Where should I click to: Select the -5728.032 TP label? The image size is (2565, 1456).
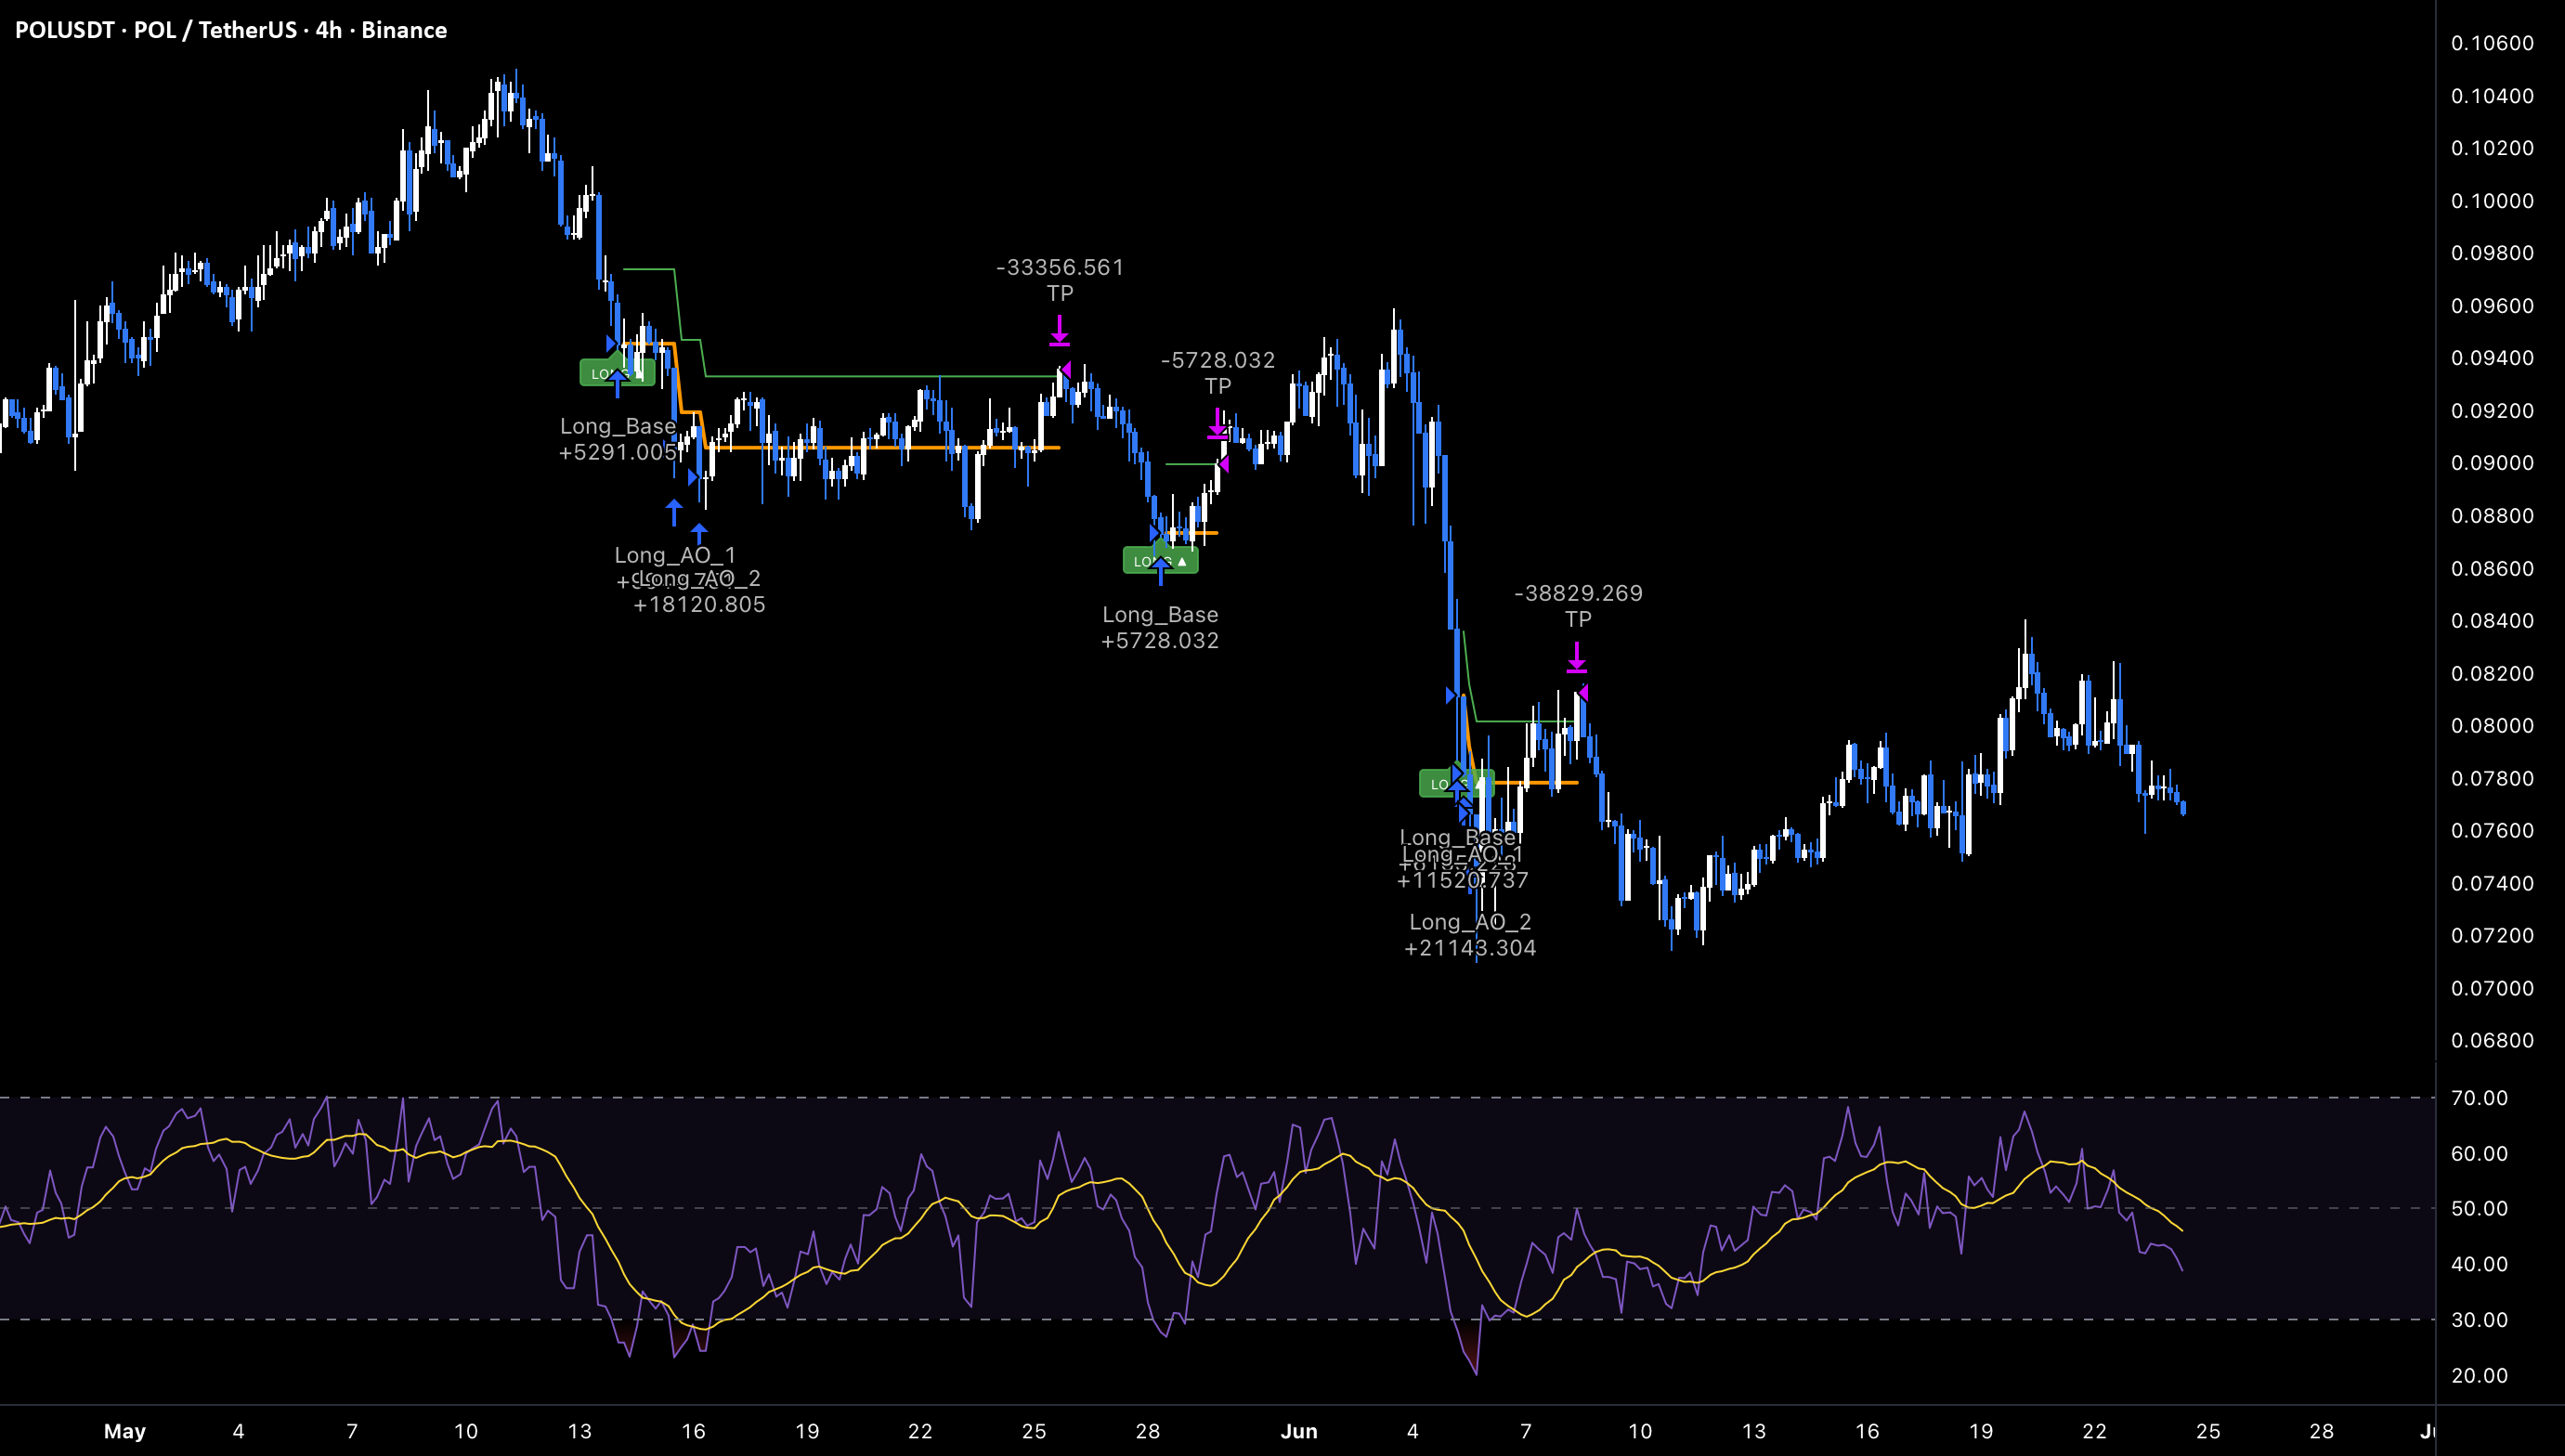pos(1218,373)
